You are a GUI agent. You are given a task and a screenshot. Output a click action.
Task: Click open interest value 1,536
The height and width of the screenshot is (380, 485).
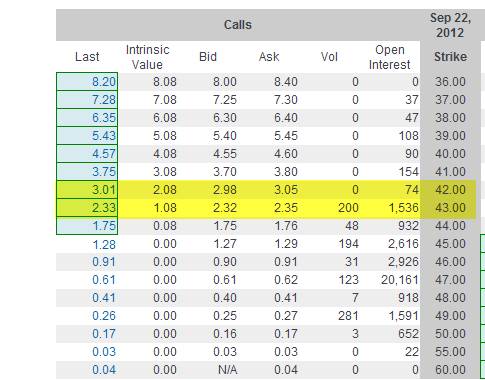(x=403, y=208)
